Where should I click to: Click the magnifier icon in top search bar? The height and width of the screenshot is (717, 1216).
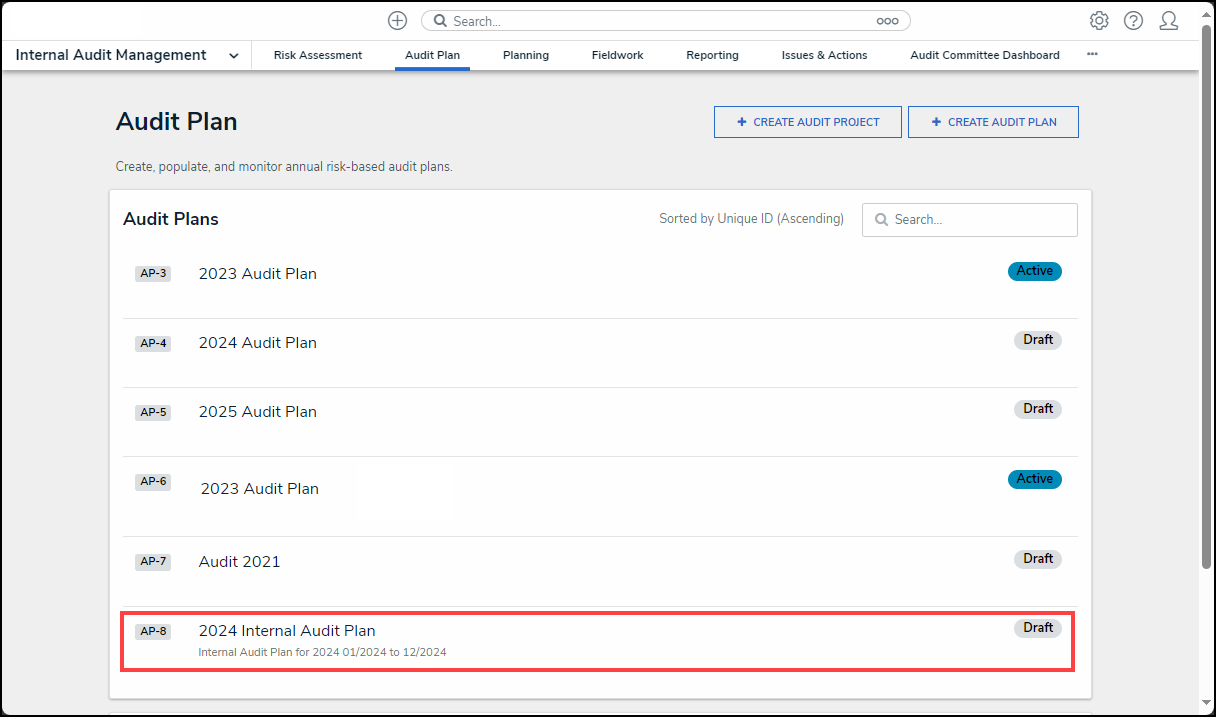pos(440,21)
